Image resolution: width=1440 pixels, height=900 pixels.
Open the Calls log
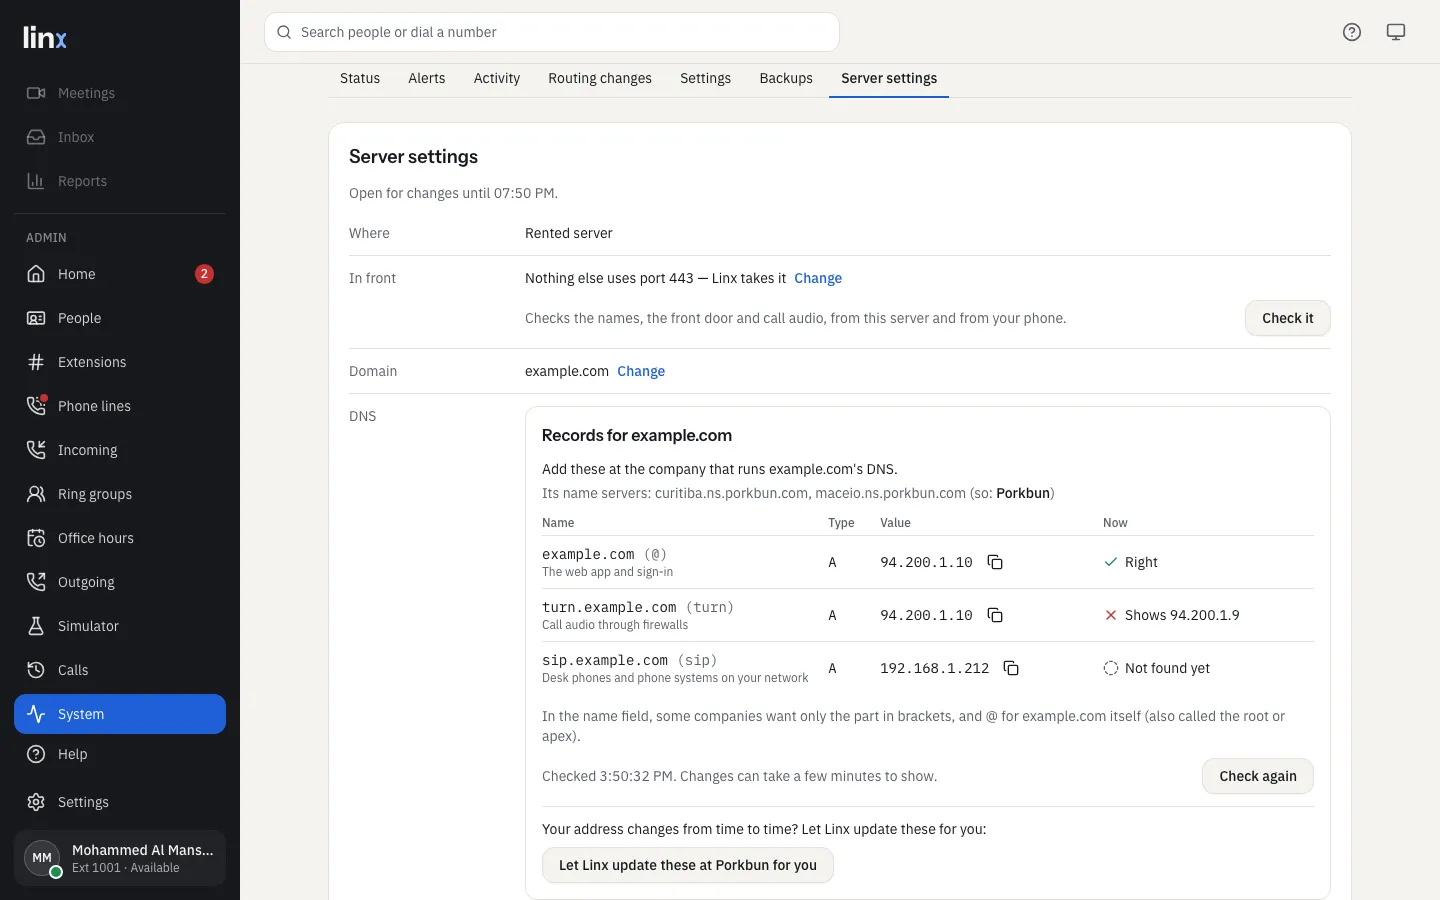[x=120, y=670]
